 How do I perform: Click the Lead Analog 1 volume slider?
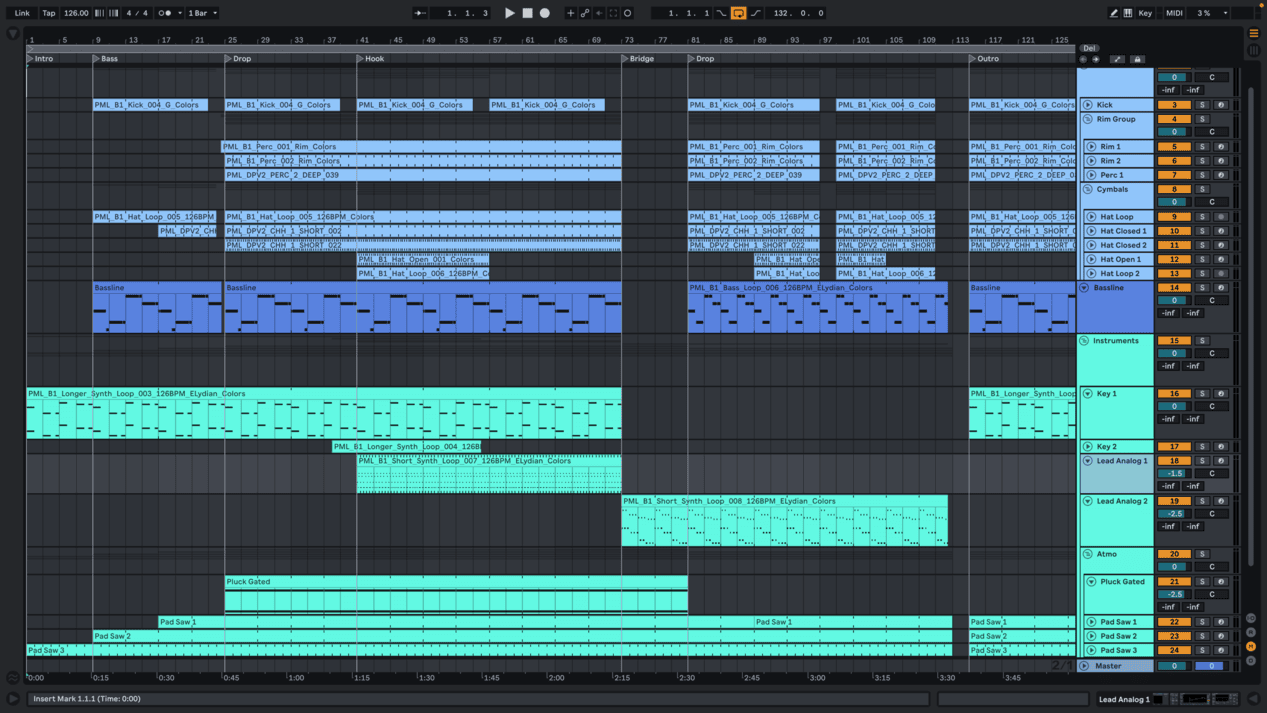pyautogui.click(x=1174, y=474)
